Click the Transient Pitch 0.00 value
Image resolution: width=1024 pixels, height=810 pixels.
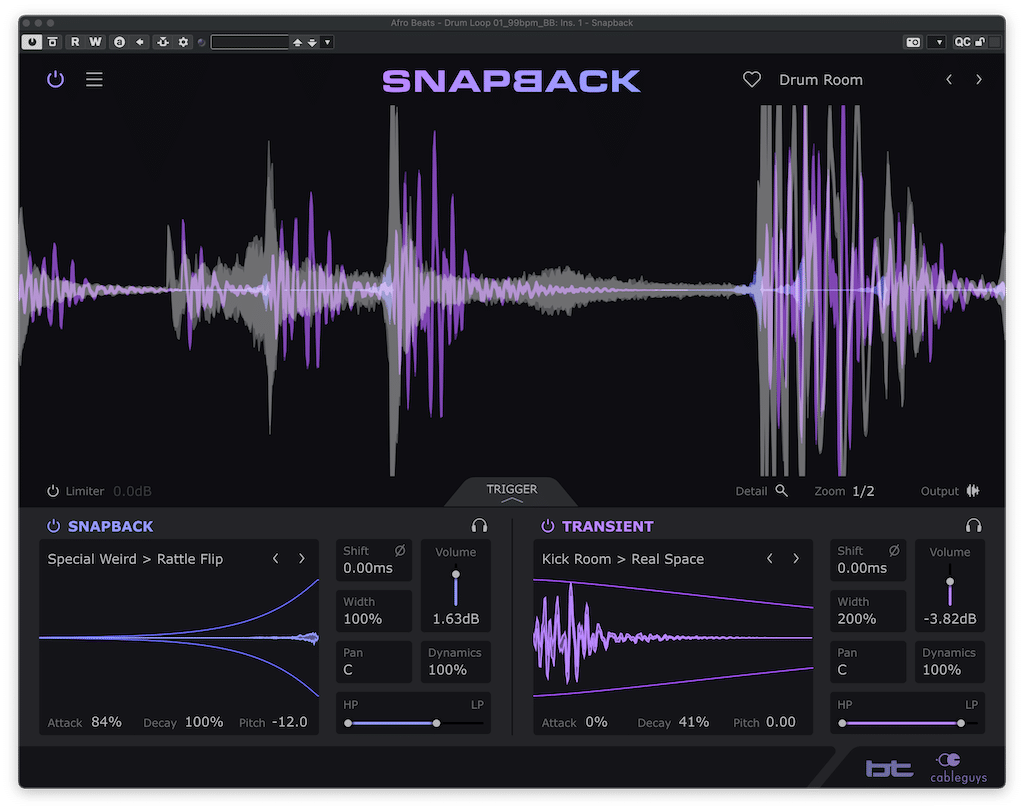pos(780,722)
